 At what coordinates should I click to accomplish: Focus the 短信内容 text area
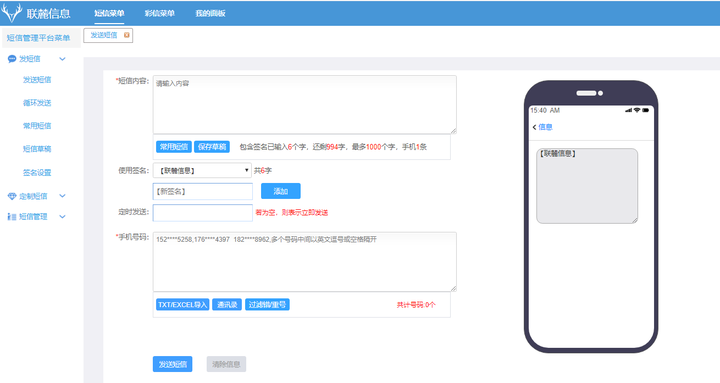click(304, 105)
